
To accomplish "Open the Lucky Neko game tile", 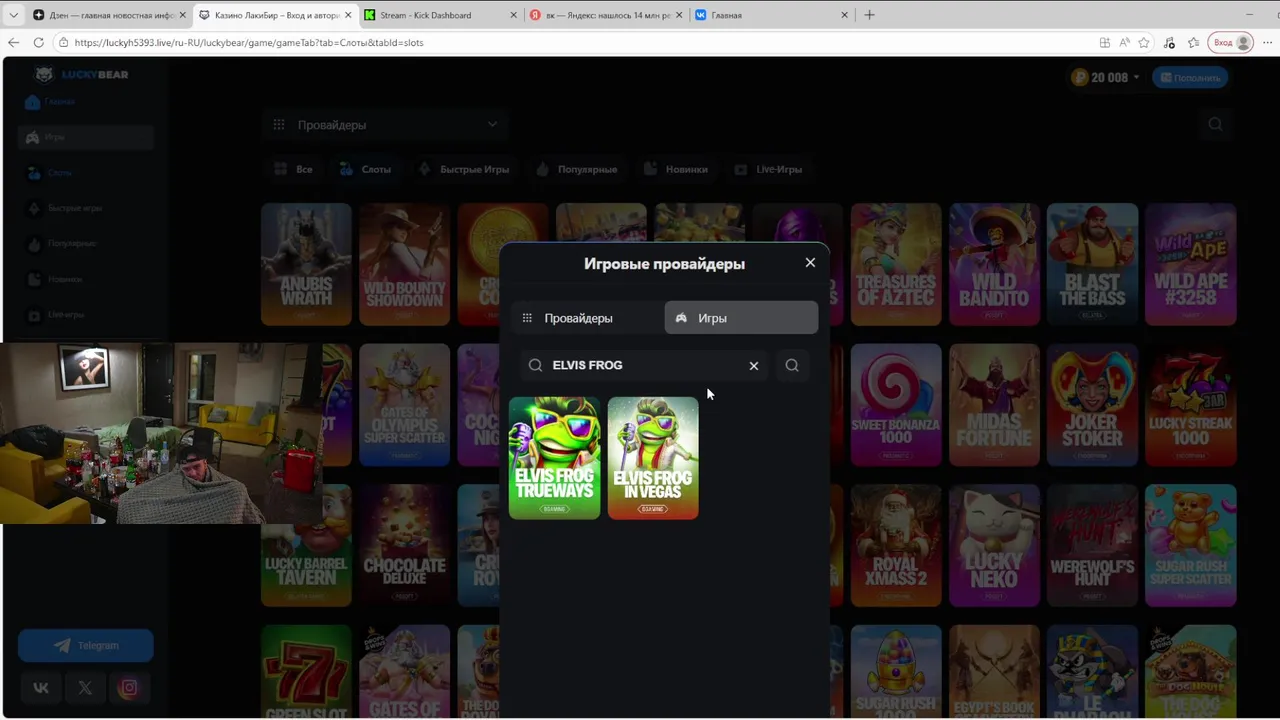I will click(994, 546).
